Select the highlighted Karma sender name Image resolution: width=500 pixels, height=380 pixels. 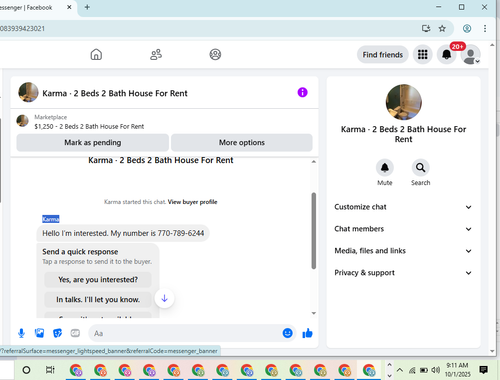click(x=51, y=219)
